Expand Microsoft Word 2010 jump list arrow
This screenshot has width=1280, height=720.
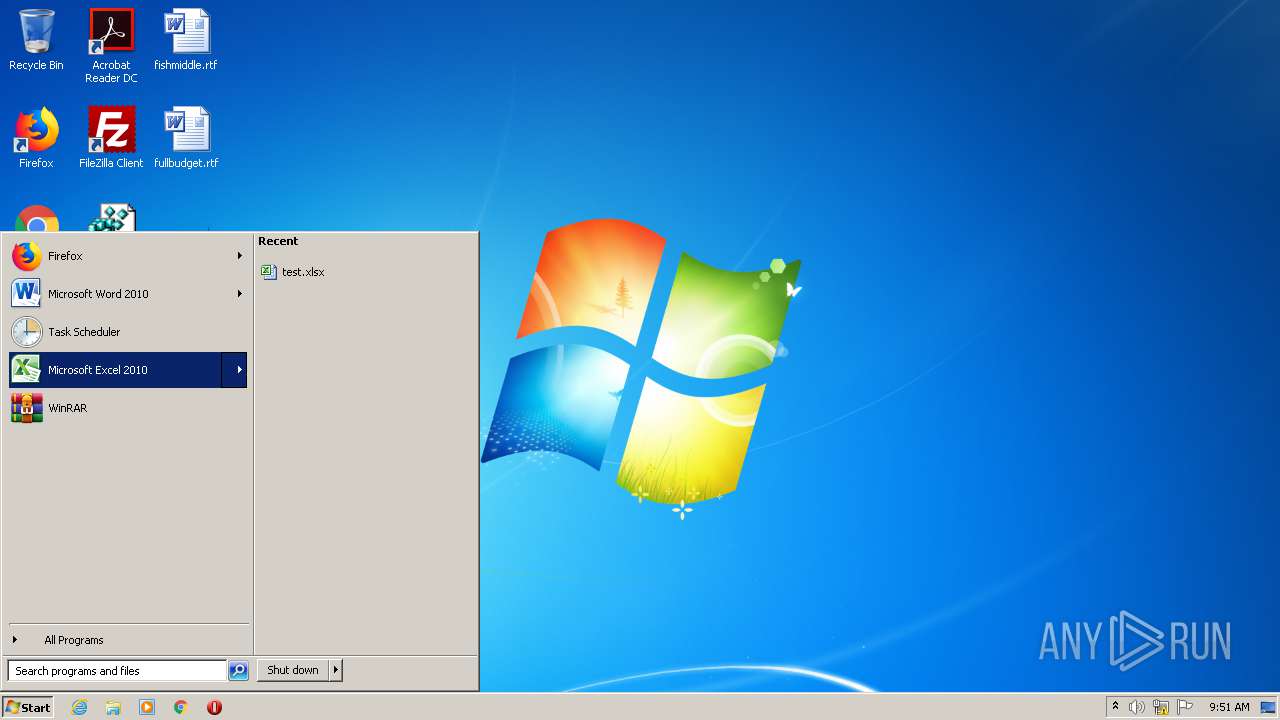pyautogui.click(x=239, y=294)
